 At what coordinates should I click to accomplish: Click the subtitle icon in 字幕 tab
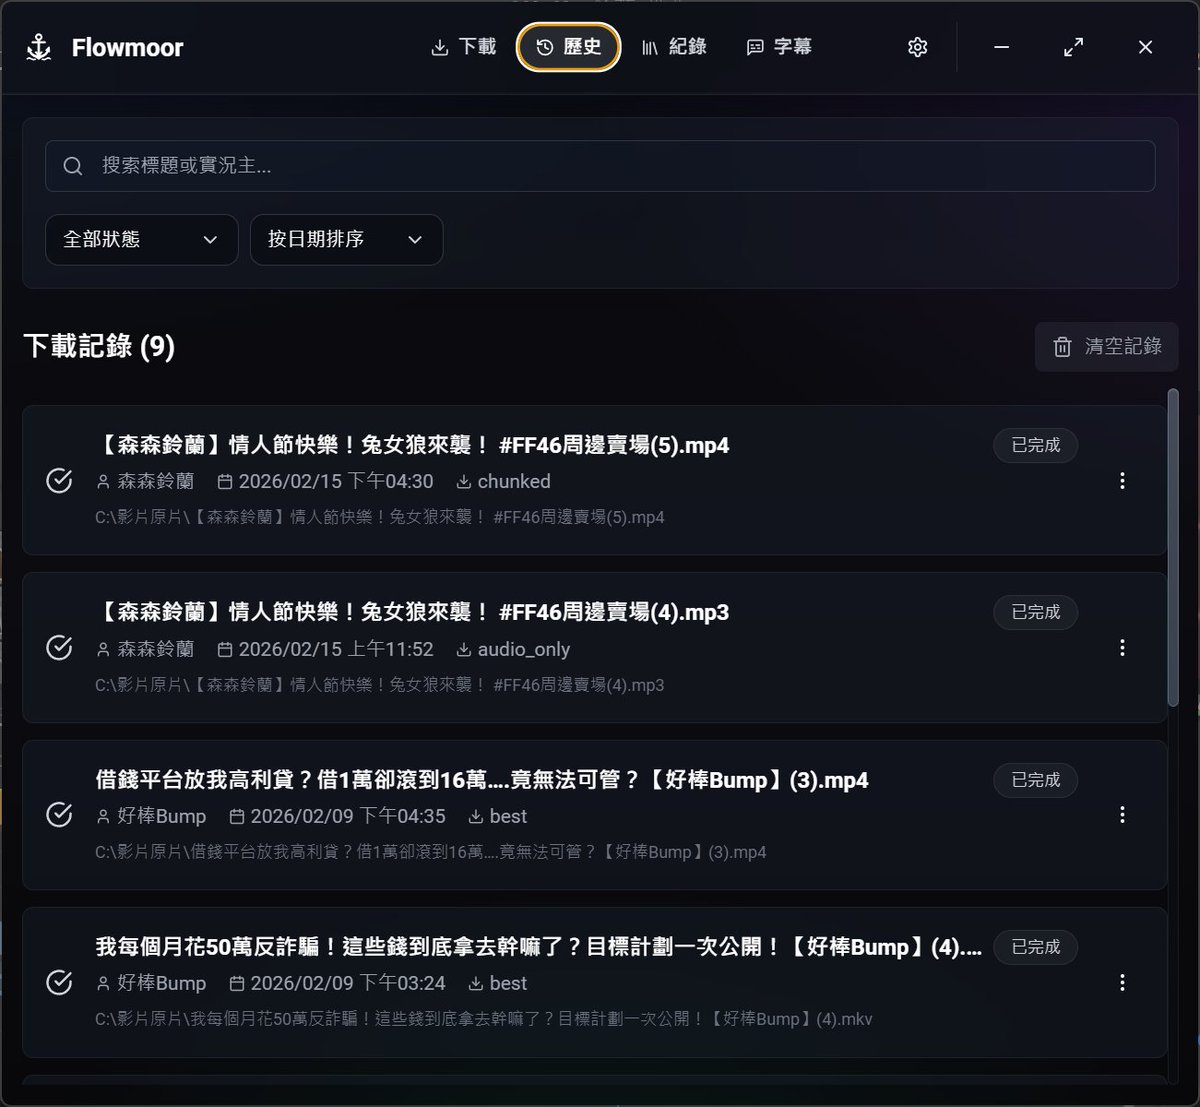coord(755,47)
